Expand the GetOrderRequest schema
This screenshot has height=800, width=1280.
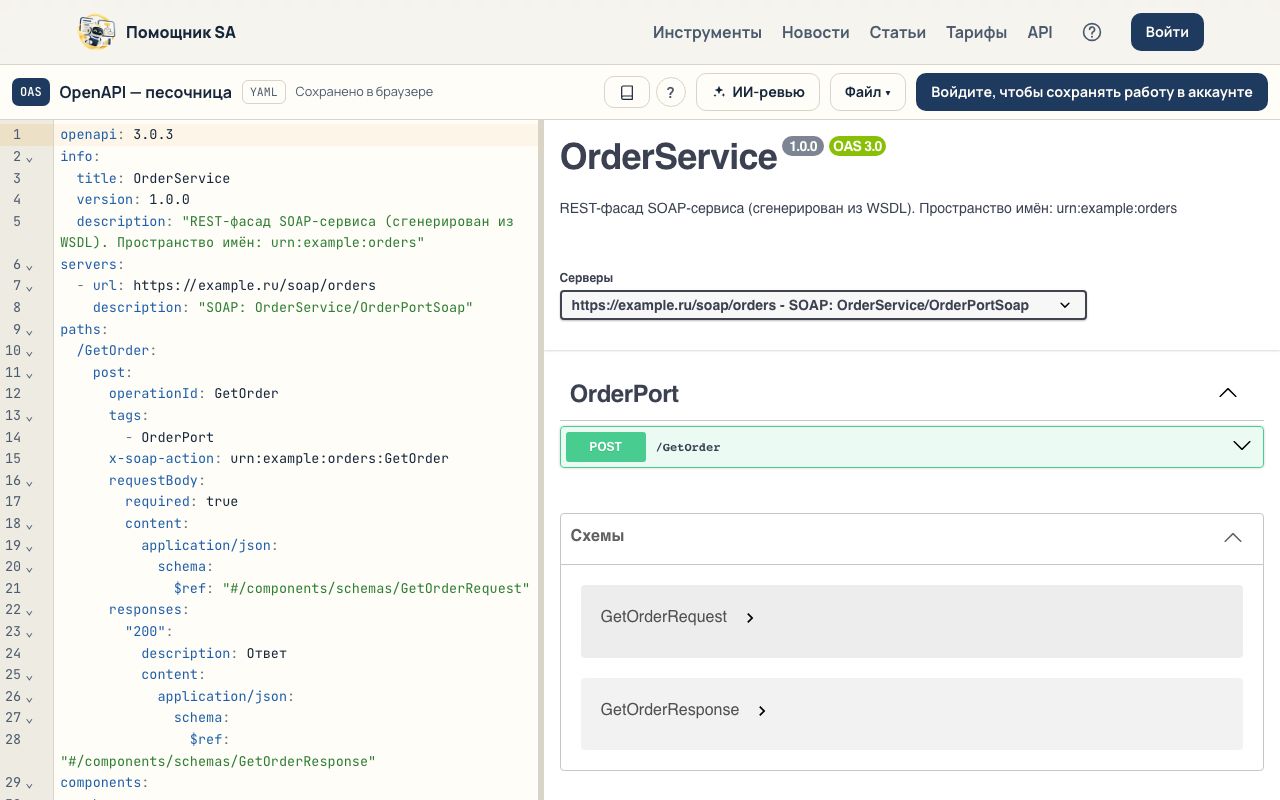(750, 618)
